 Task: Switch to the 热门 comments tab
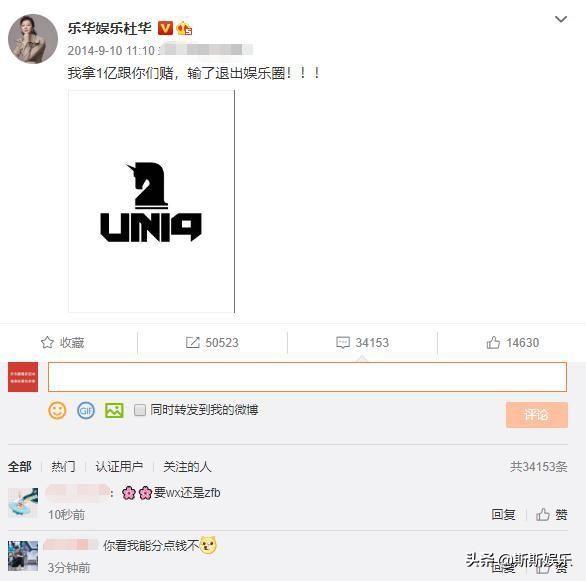coord(63,466)
